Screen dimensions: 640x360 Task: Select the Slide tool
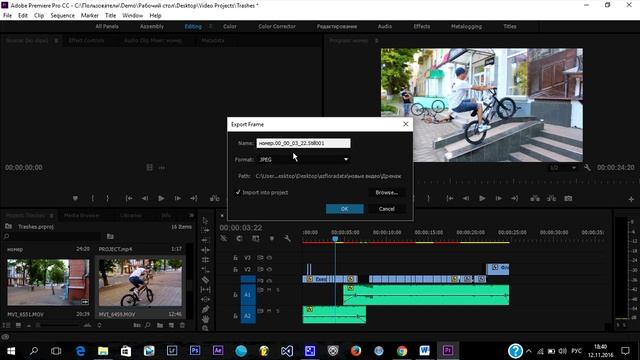coord(205,299)
